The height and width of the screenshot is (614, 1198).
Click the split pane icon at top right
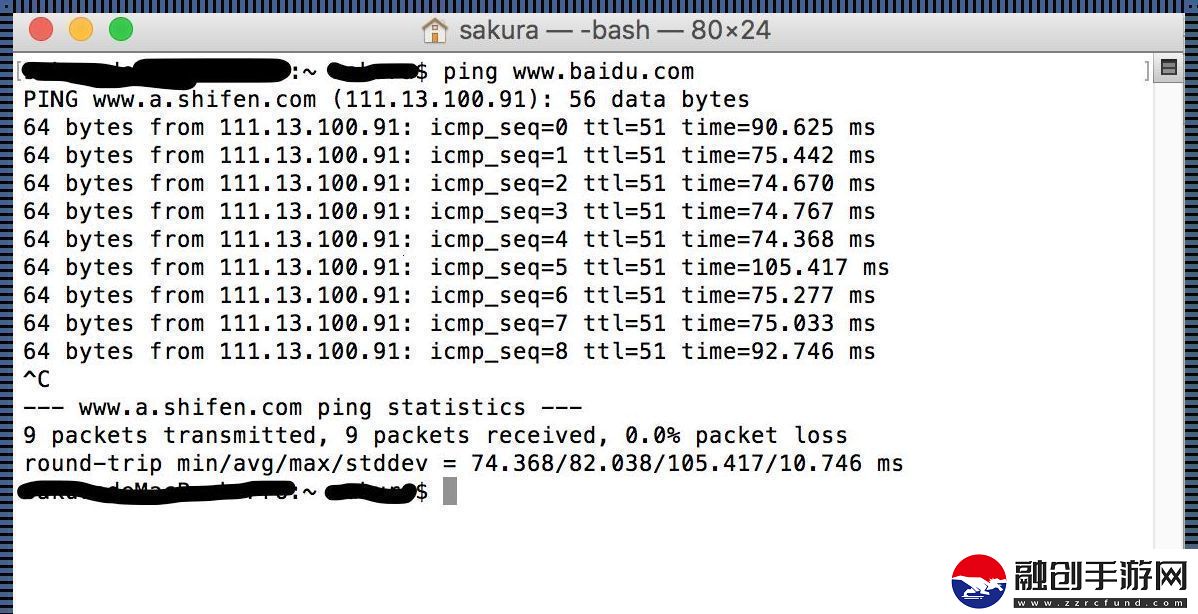1168,68
